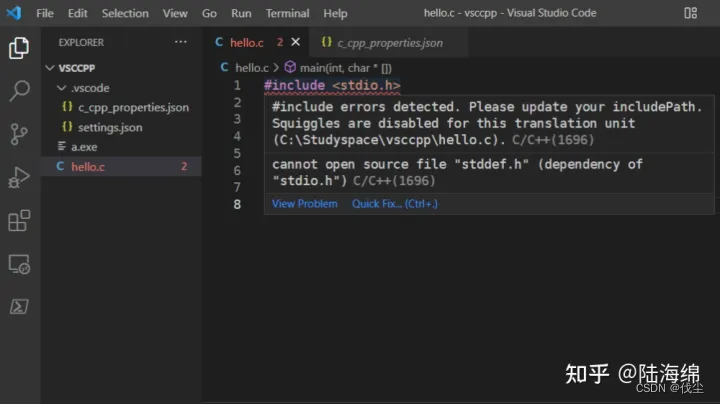
Task: Click the 'cannot open source file' error message
Action: point(457,173)
